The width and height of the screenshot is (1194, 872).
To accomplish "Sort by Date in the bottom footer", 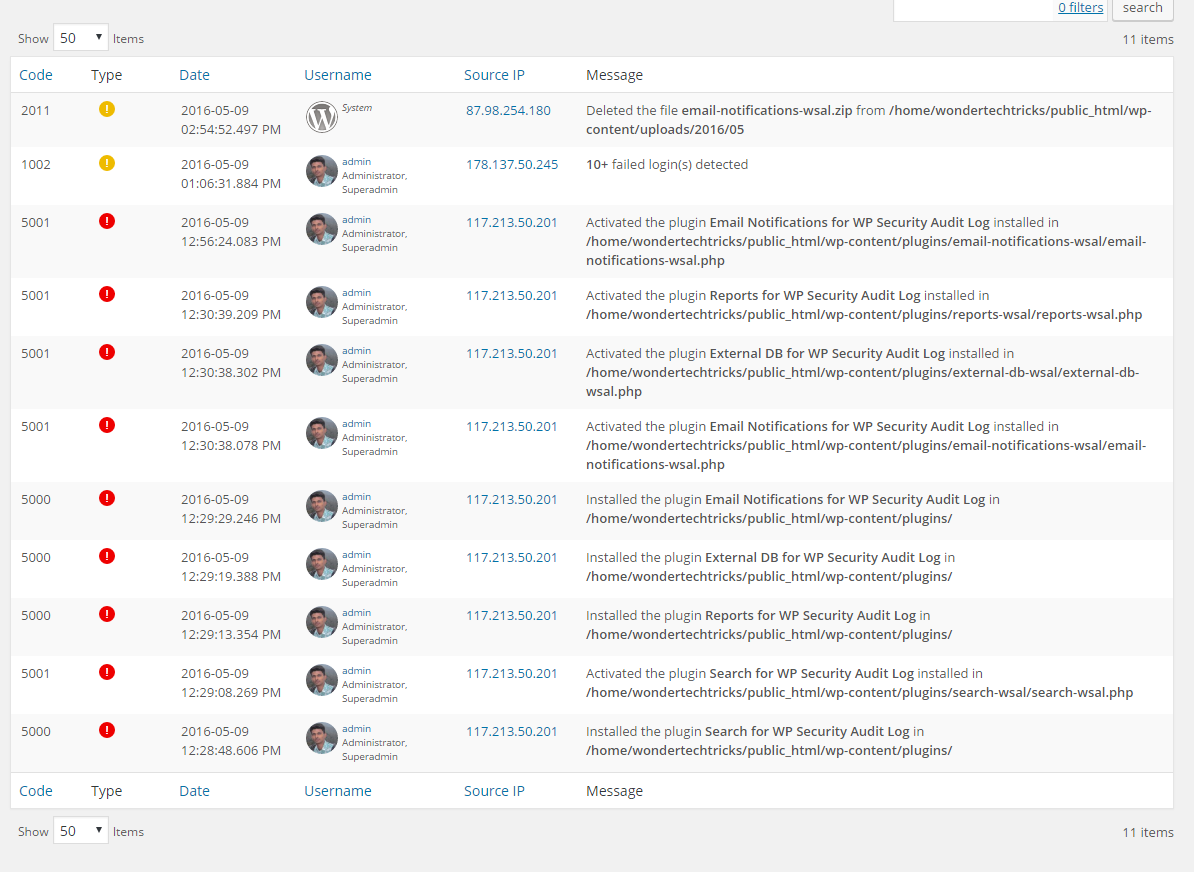I will [194, 791].
